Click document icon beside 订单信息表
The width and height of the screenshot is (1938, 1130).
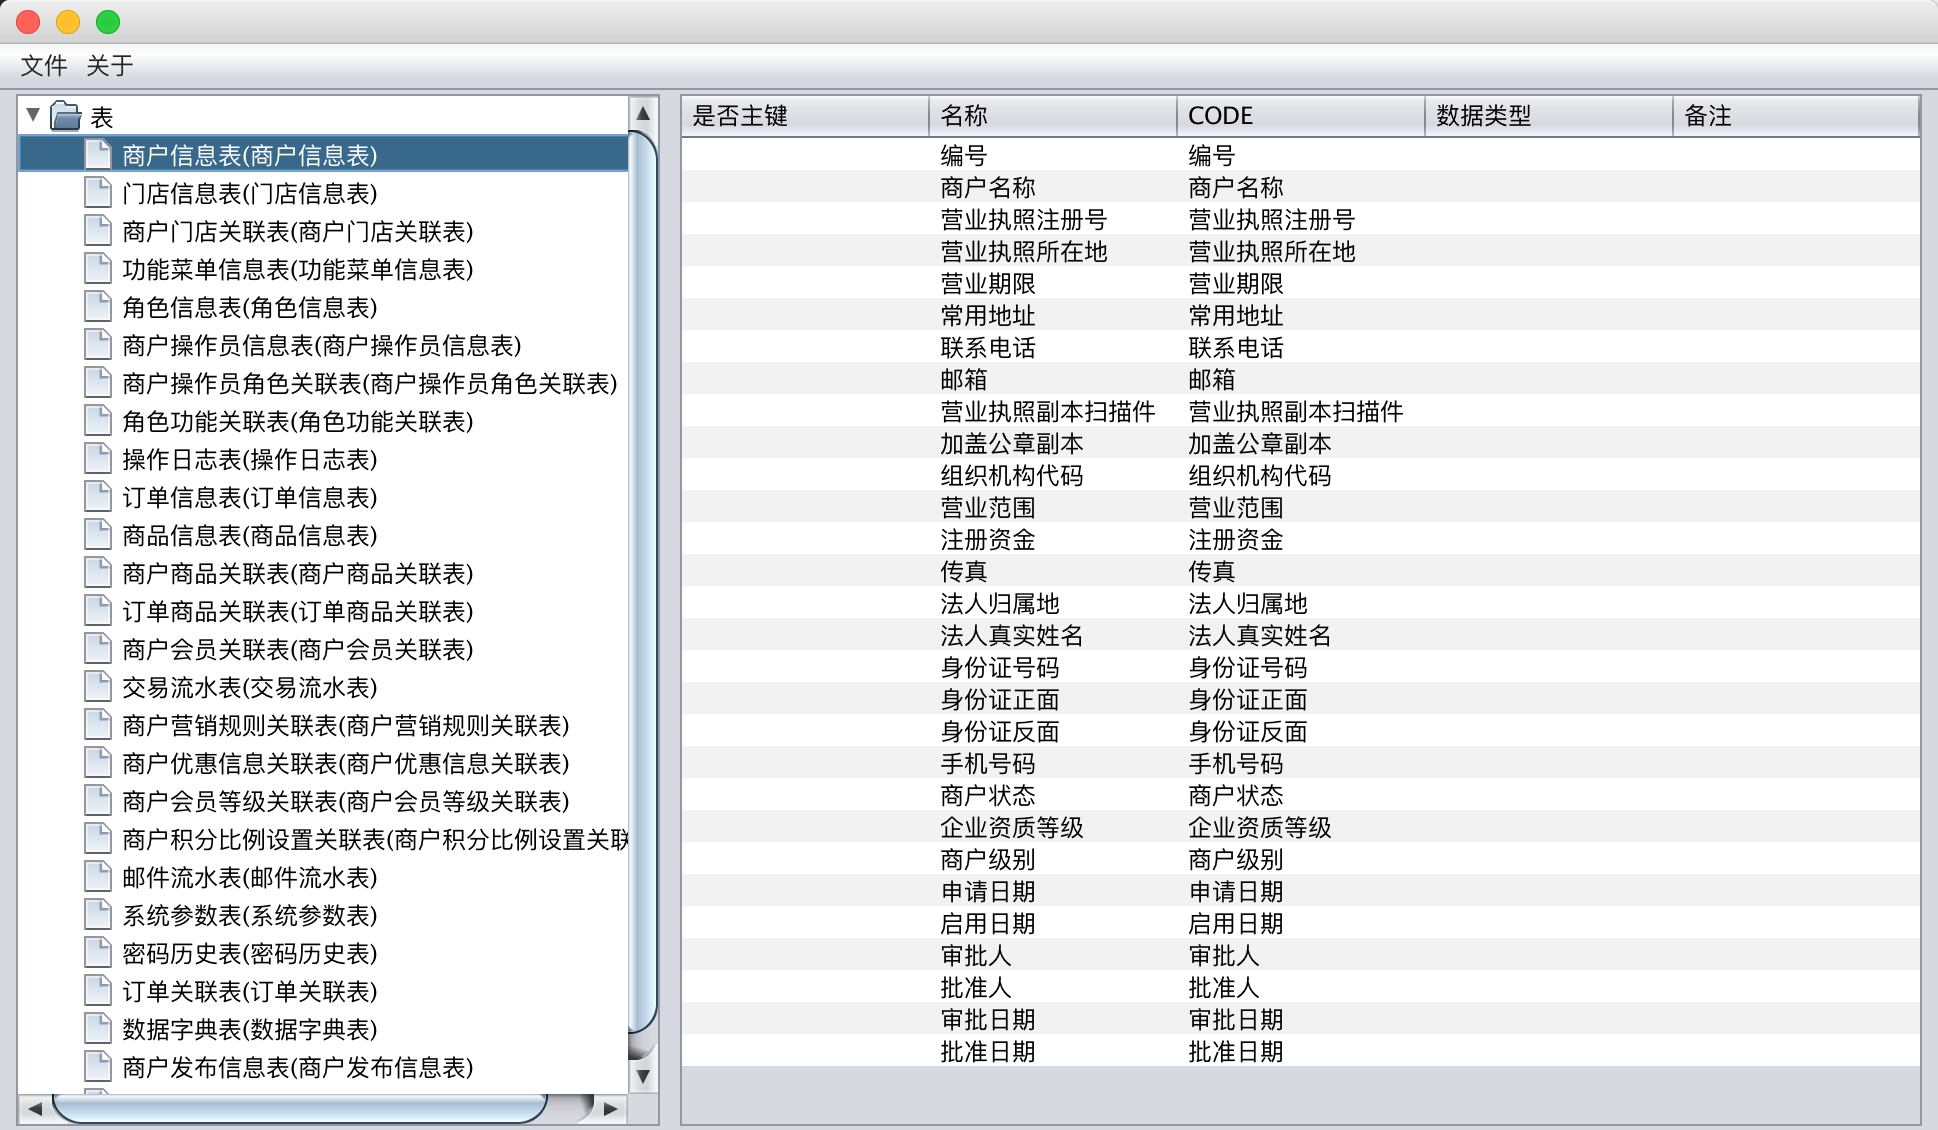click(98, 496)
